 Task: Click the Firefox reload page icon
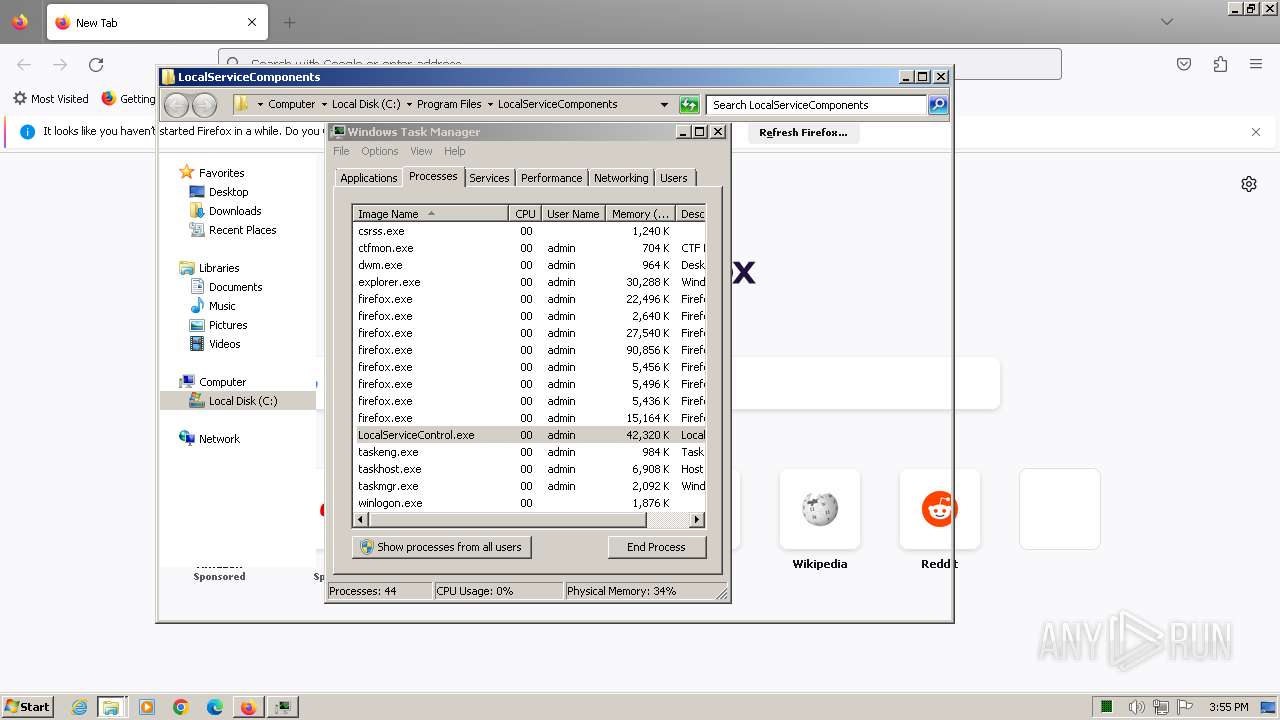tap(96, 65)
